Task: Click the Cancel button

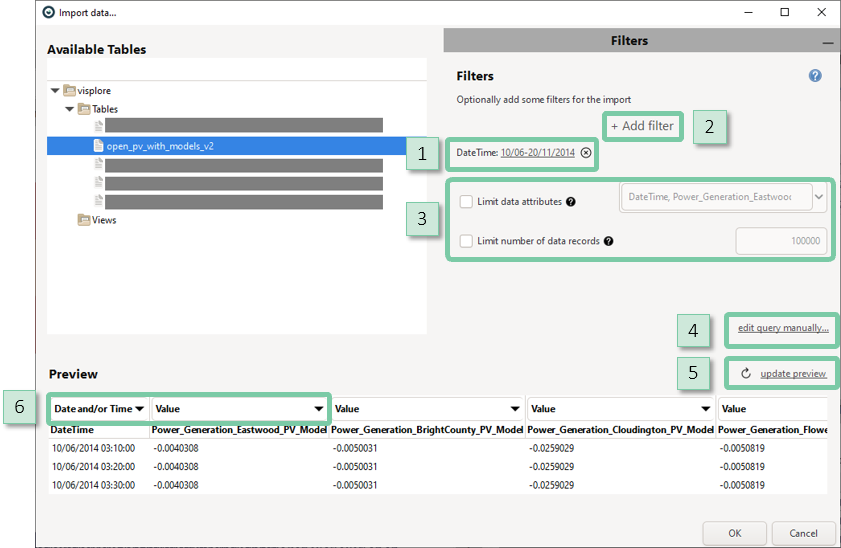Action: point(803,534)
